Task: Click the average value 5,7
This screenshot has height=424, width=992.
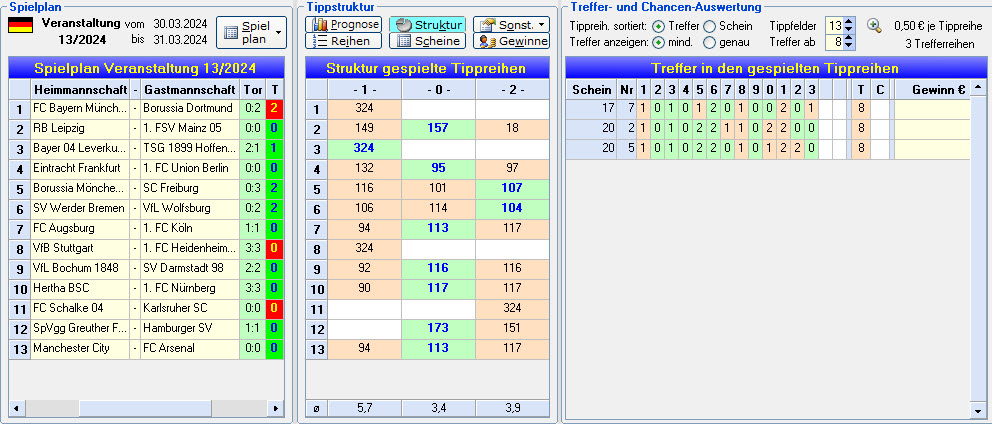Action: (x=364, y=408)
